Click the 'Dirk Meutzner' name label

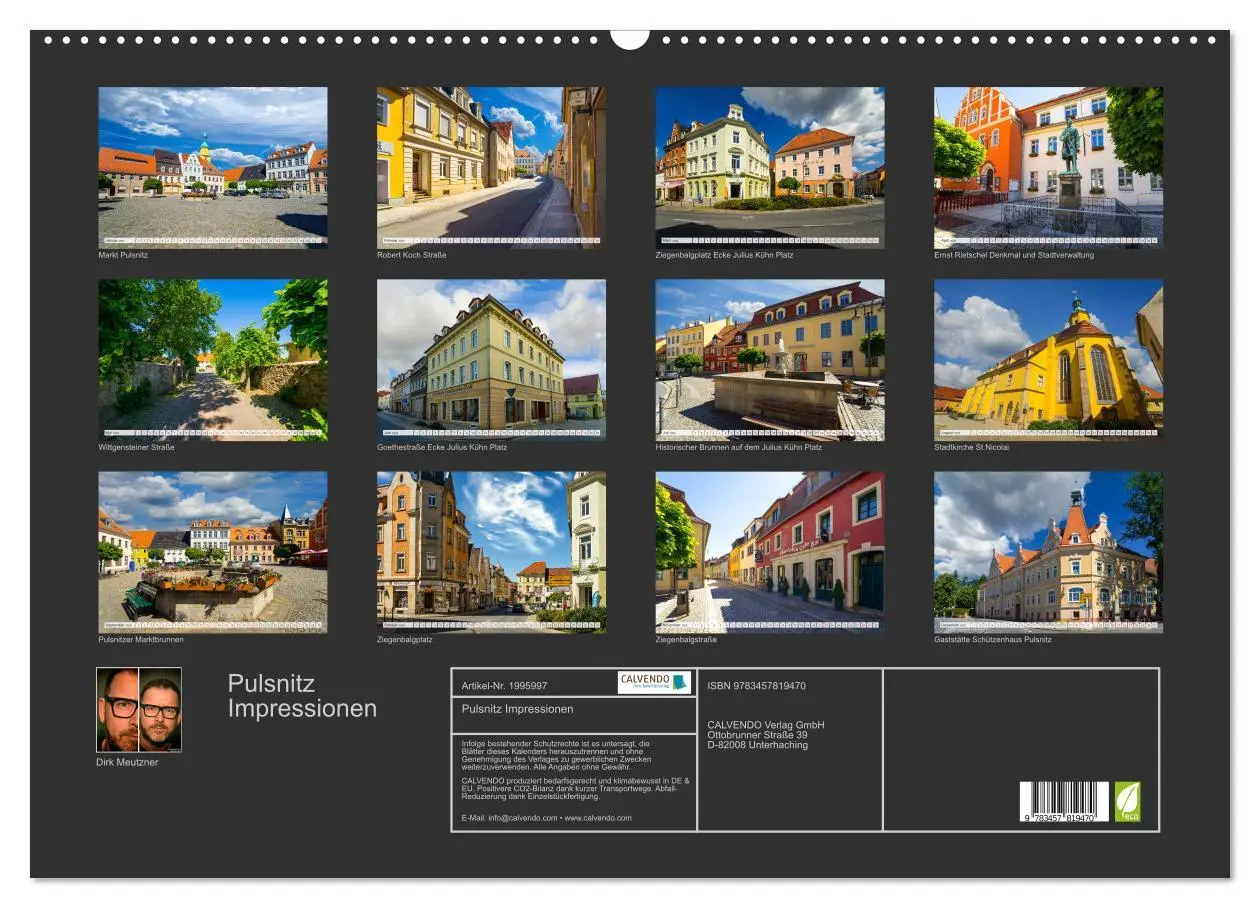127,762
